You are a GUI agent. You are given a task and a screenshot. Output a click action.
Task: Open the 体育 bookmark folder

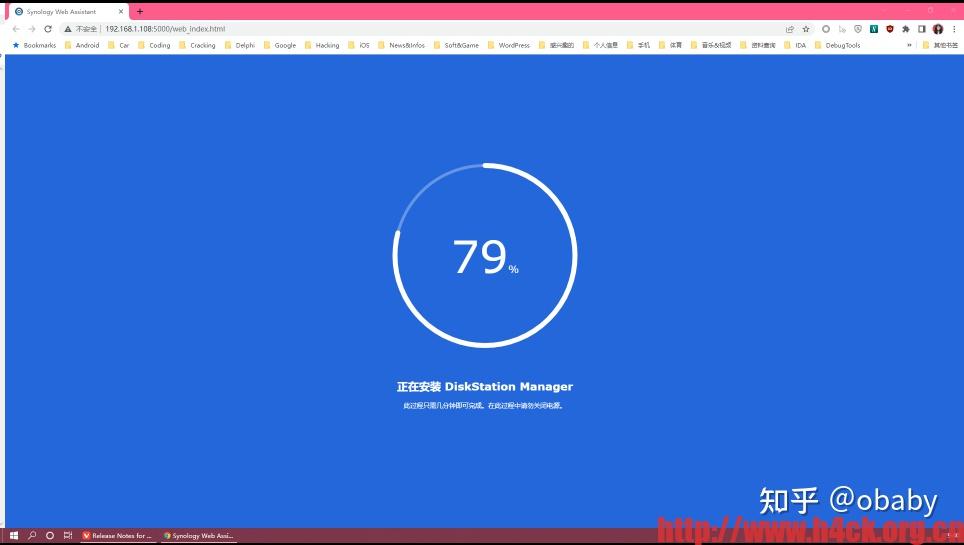coord(670,45)
